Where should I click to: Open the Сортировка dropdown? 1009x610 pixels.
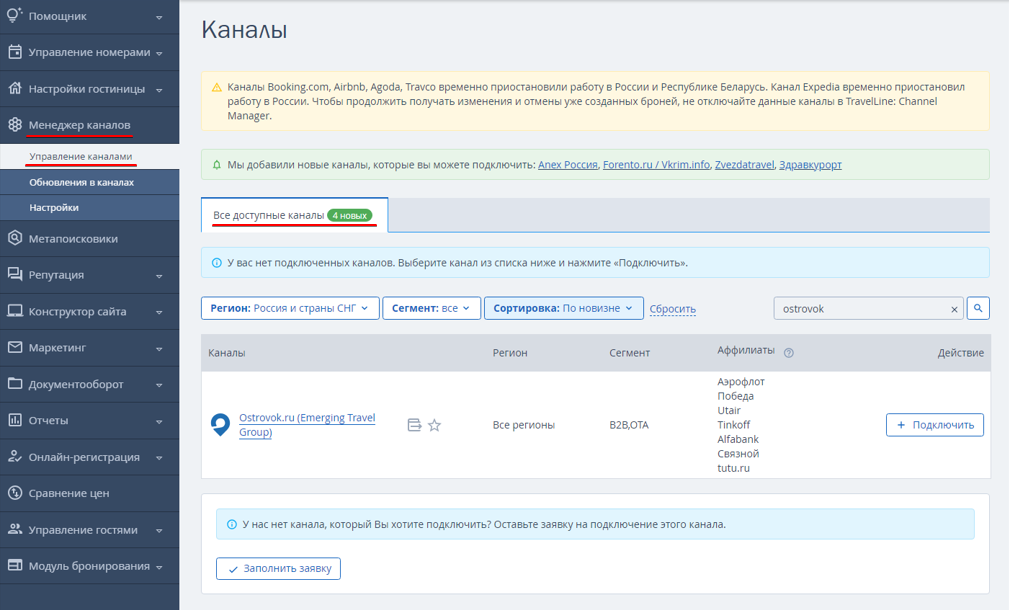click(x=564, y=308)
